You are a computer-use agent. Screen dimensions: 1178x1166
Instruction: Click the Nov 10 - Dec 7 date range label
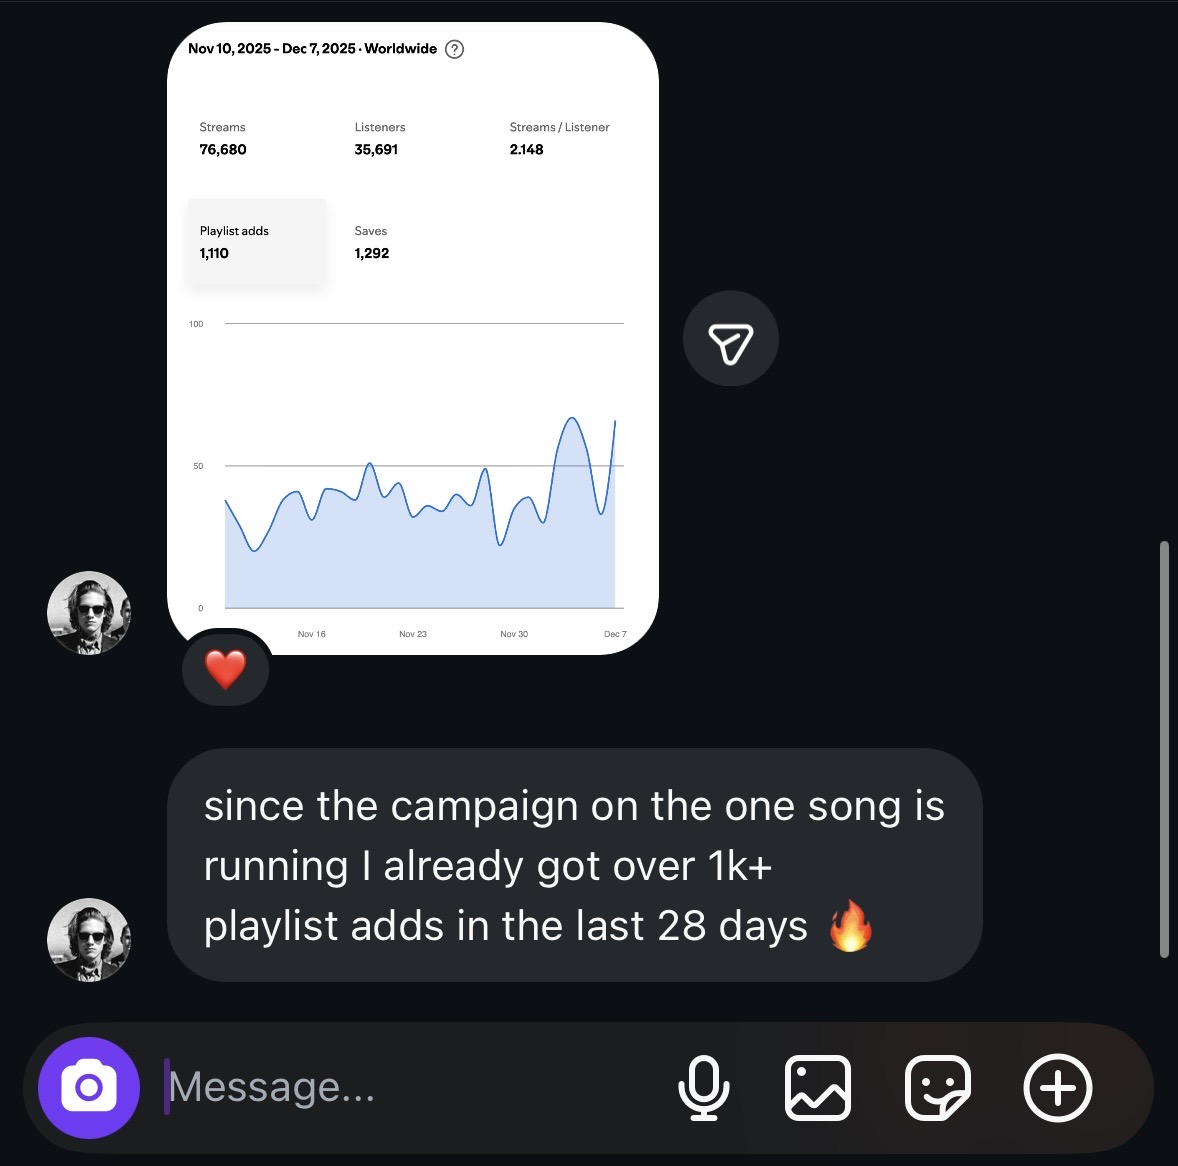coord(312,48)
